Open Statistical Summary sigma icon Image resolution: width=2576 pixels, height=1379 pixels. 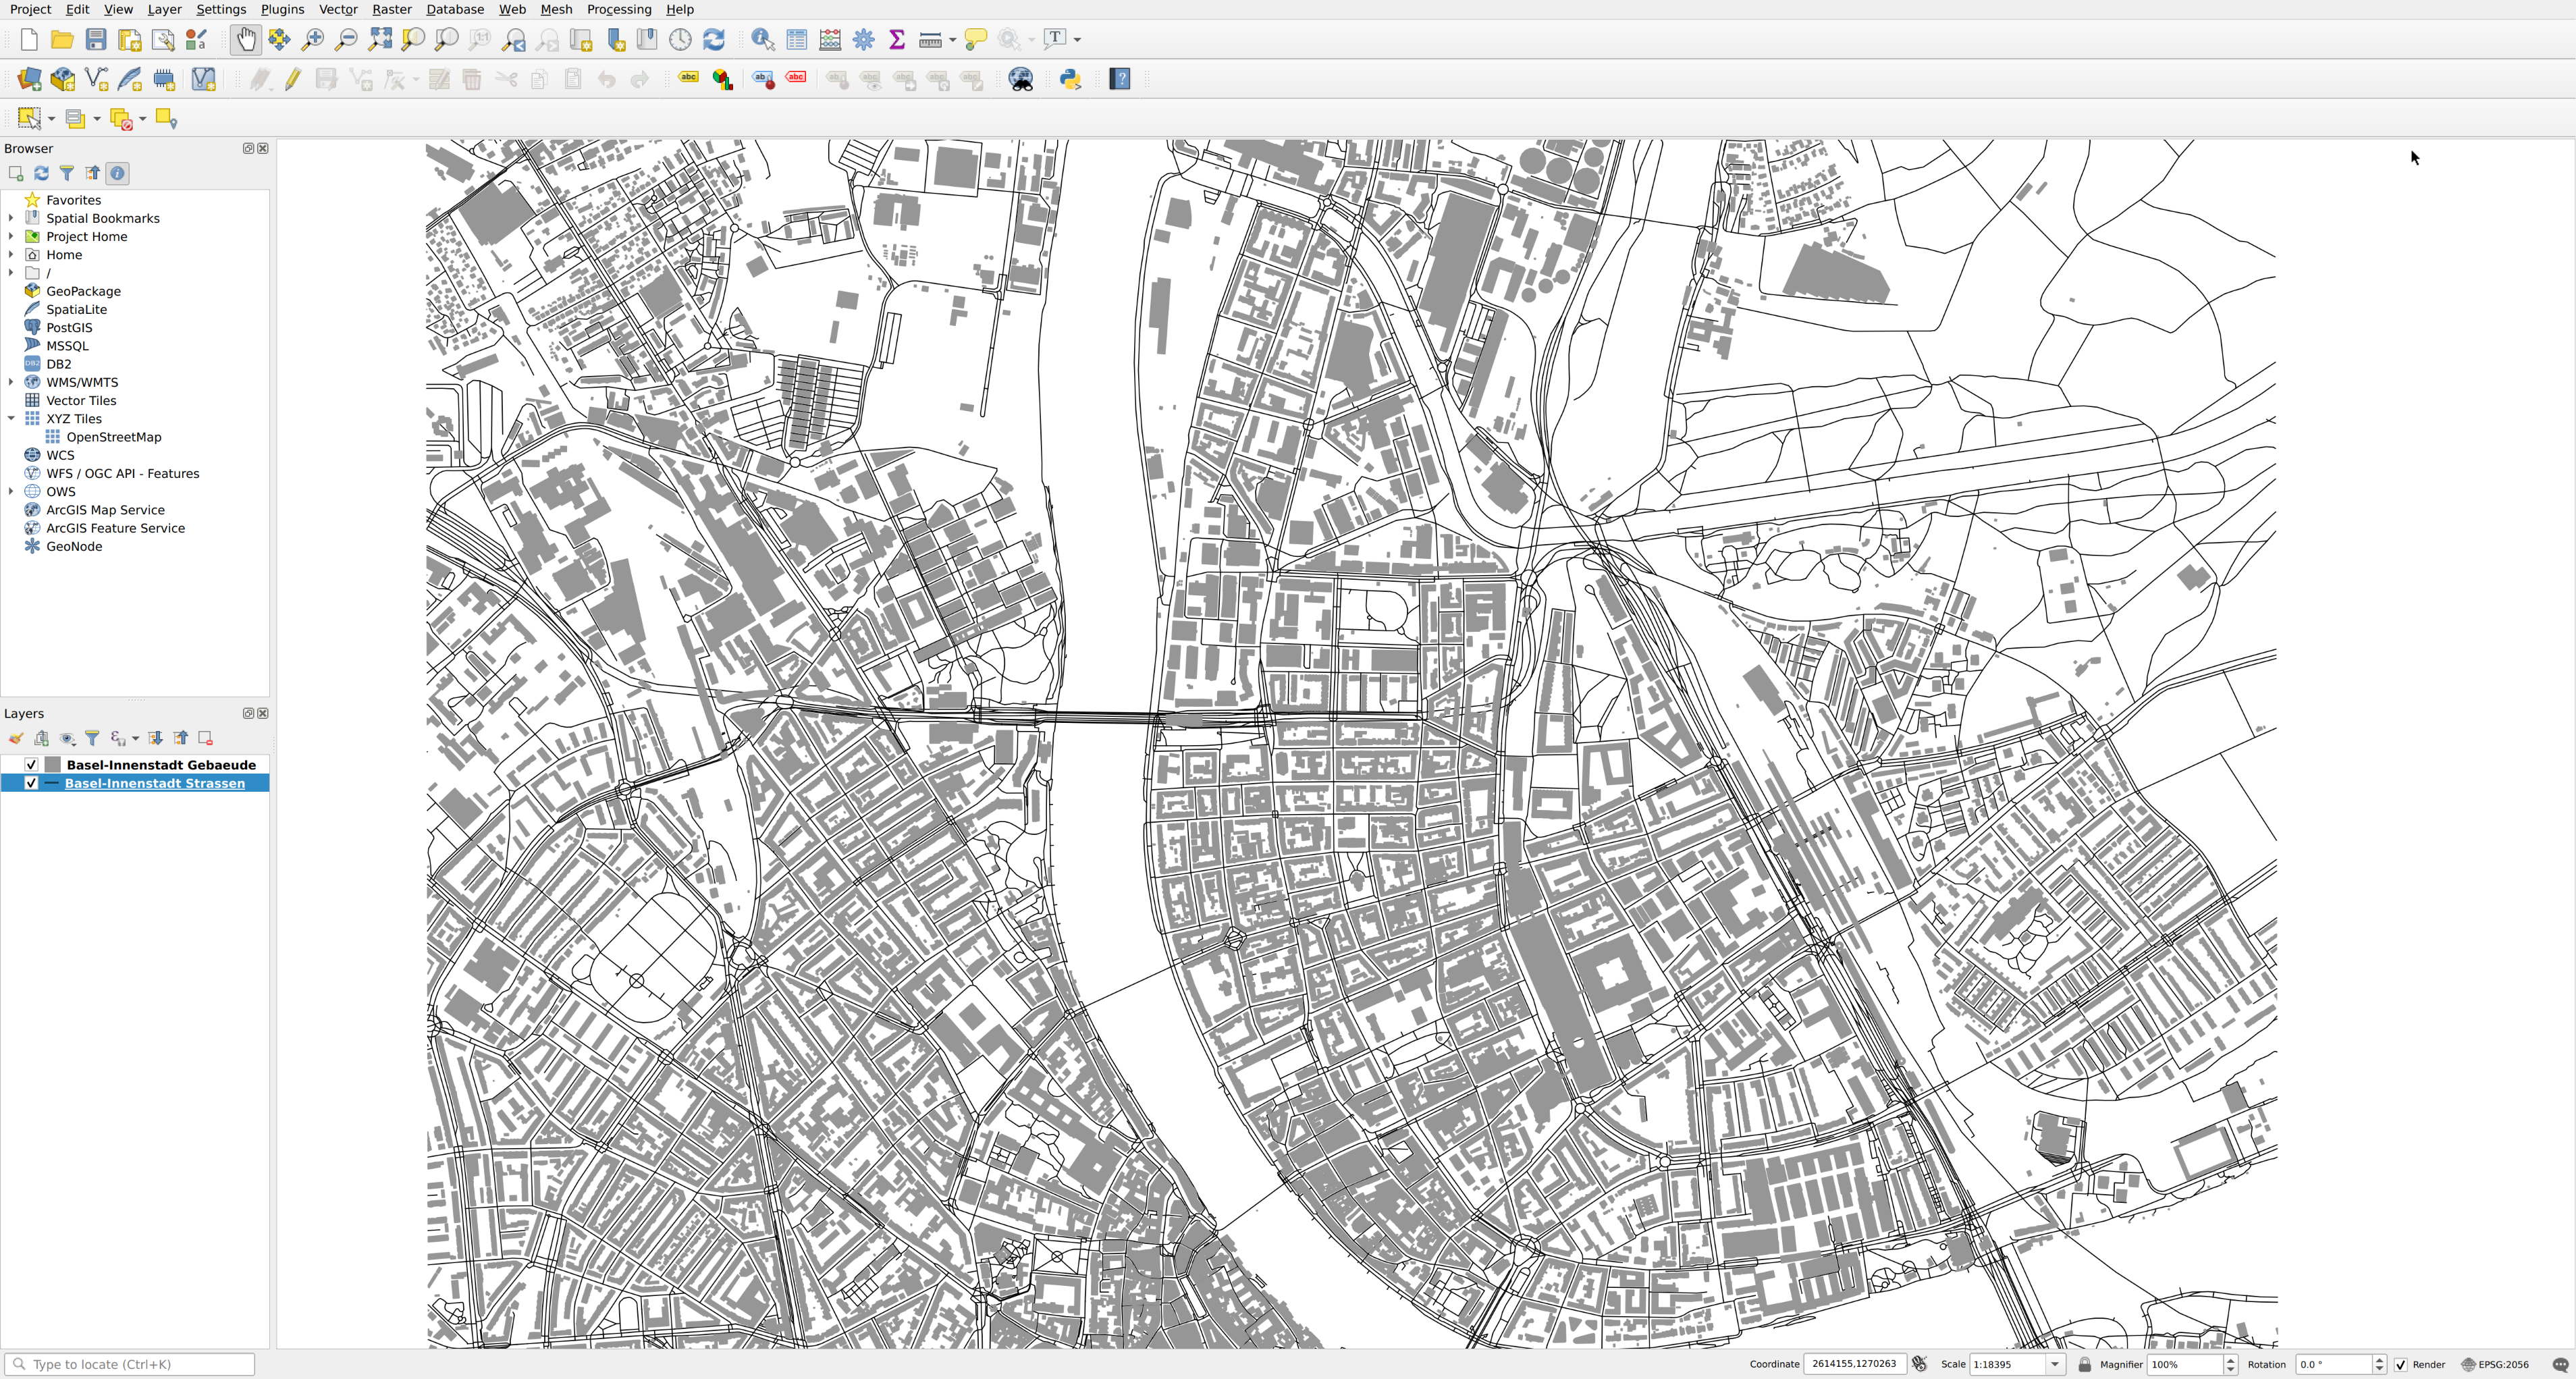coord(897,40)
